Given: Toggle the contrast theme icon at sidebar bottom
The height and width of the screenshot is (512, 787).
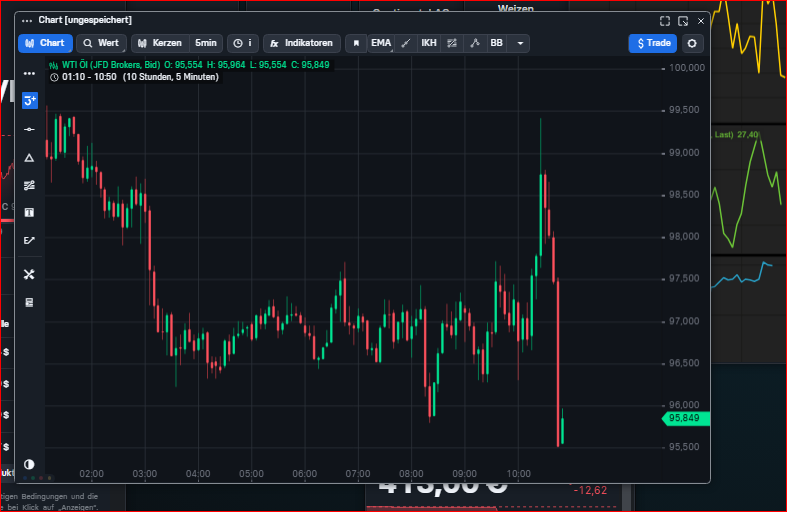Looking at the screenshot, I should [x=29, y=464].
